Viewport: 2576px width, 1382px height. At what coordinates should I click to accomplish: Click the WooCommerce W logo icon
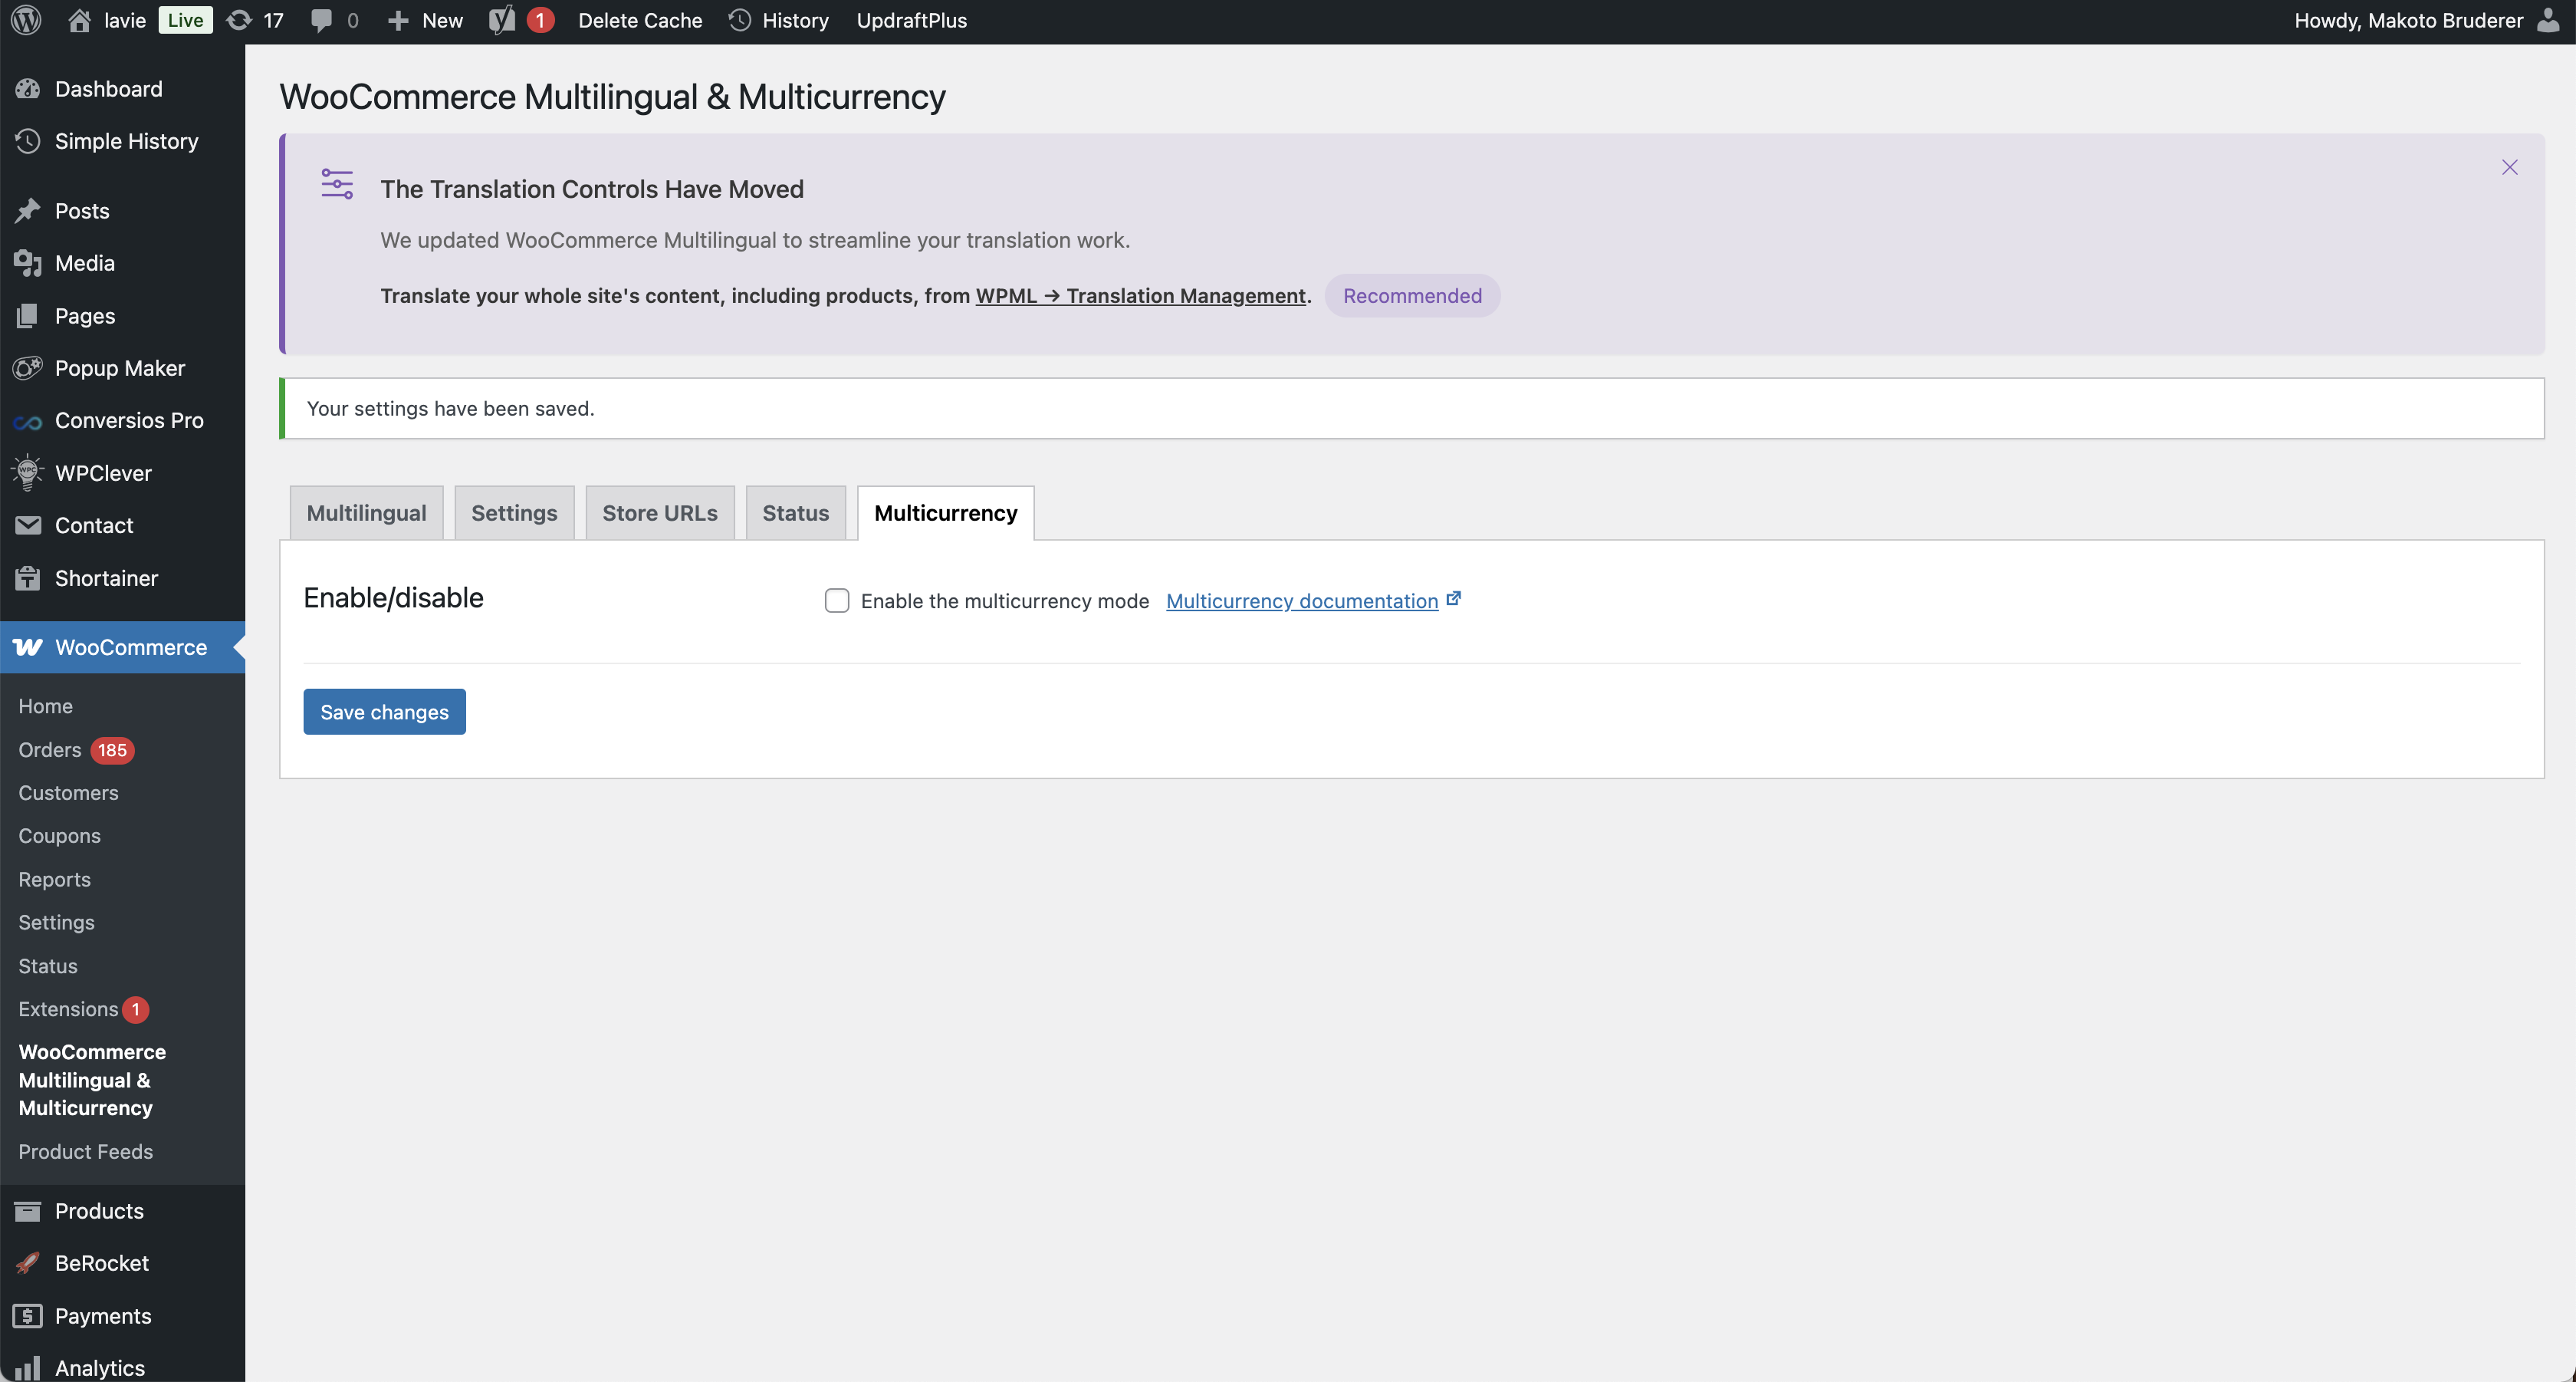[28, 647]
